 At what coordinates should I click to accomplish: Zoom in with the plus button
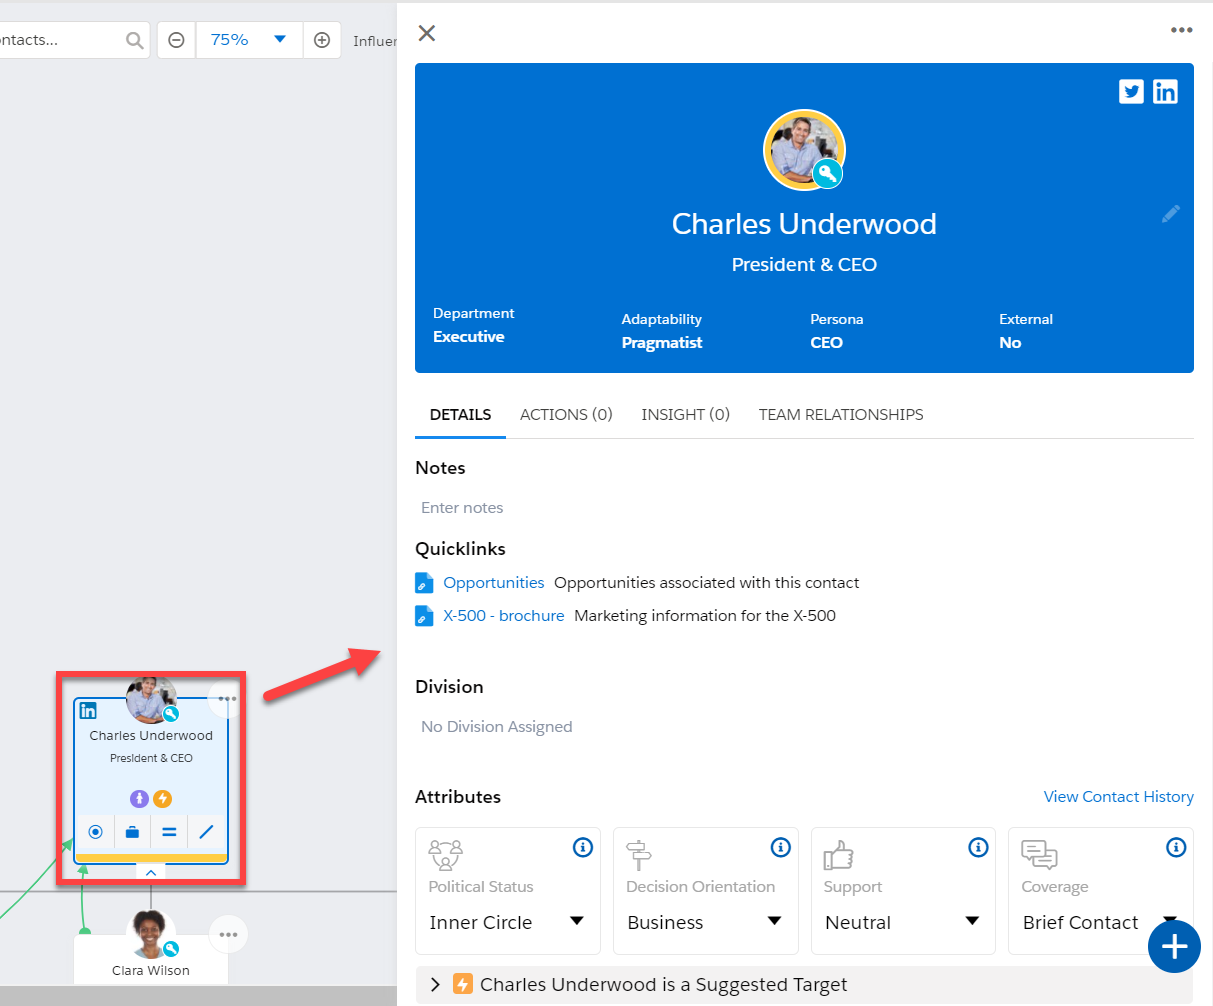pos(322,40)
